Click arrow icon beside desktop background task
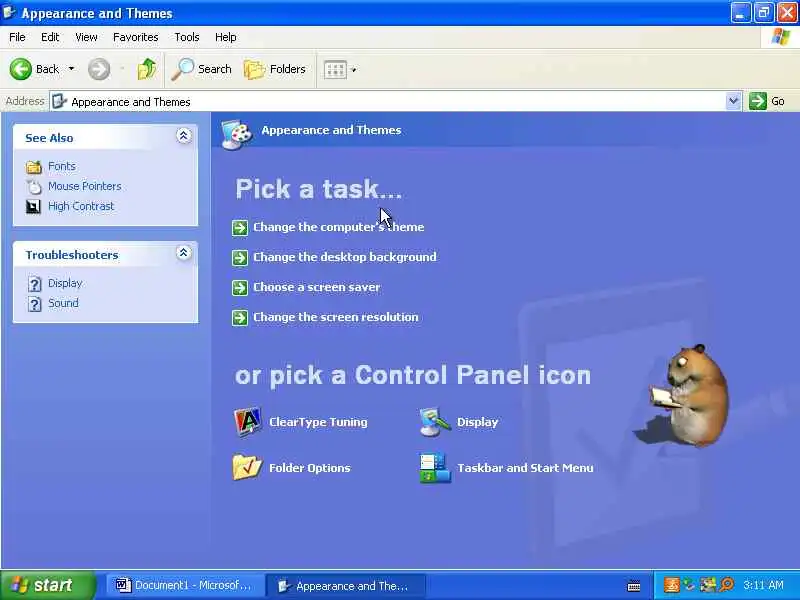This screenshot has height=600, width=800. (240, 257)
